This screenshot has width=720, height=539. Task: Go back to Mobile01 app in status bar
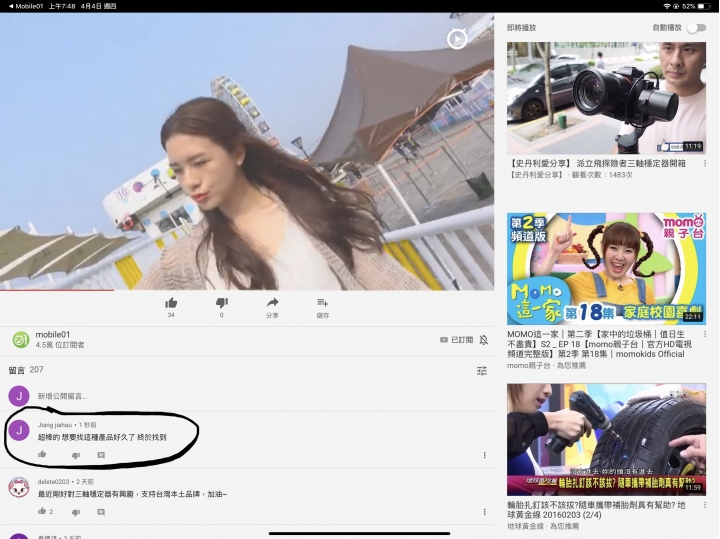pos(26,6)
